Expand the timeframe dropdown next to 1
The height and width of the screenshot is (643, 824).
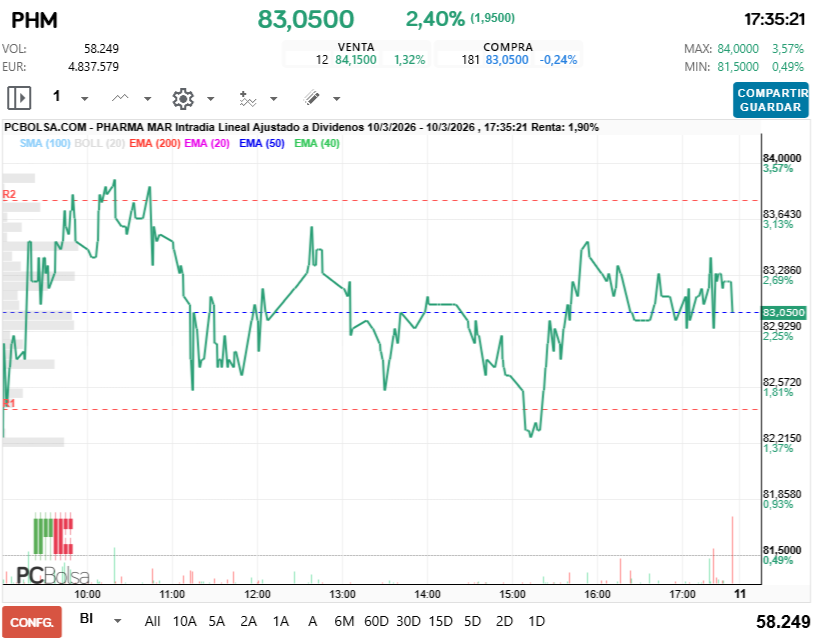click(84, 98)
